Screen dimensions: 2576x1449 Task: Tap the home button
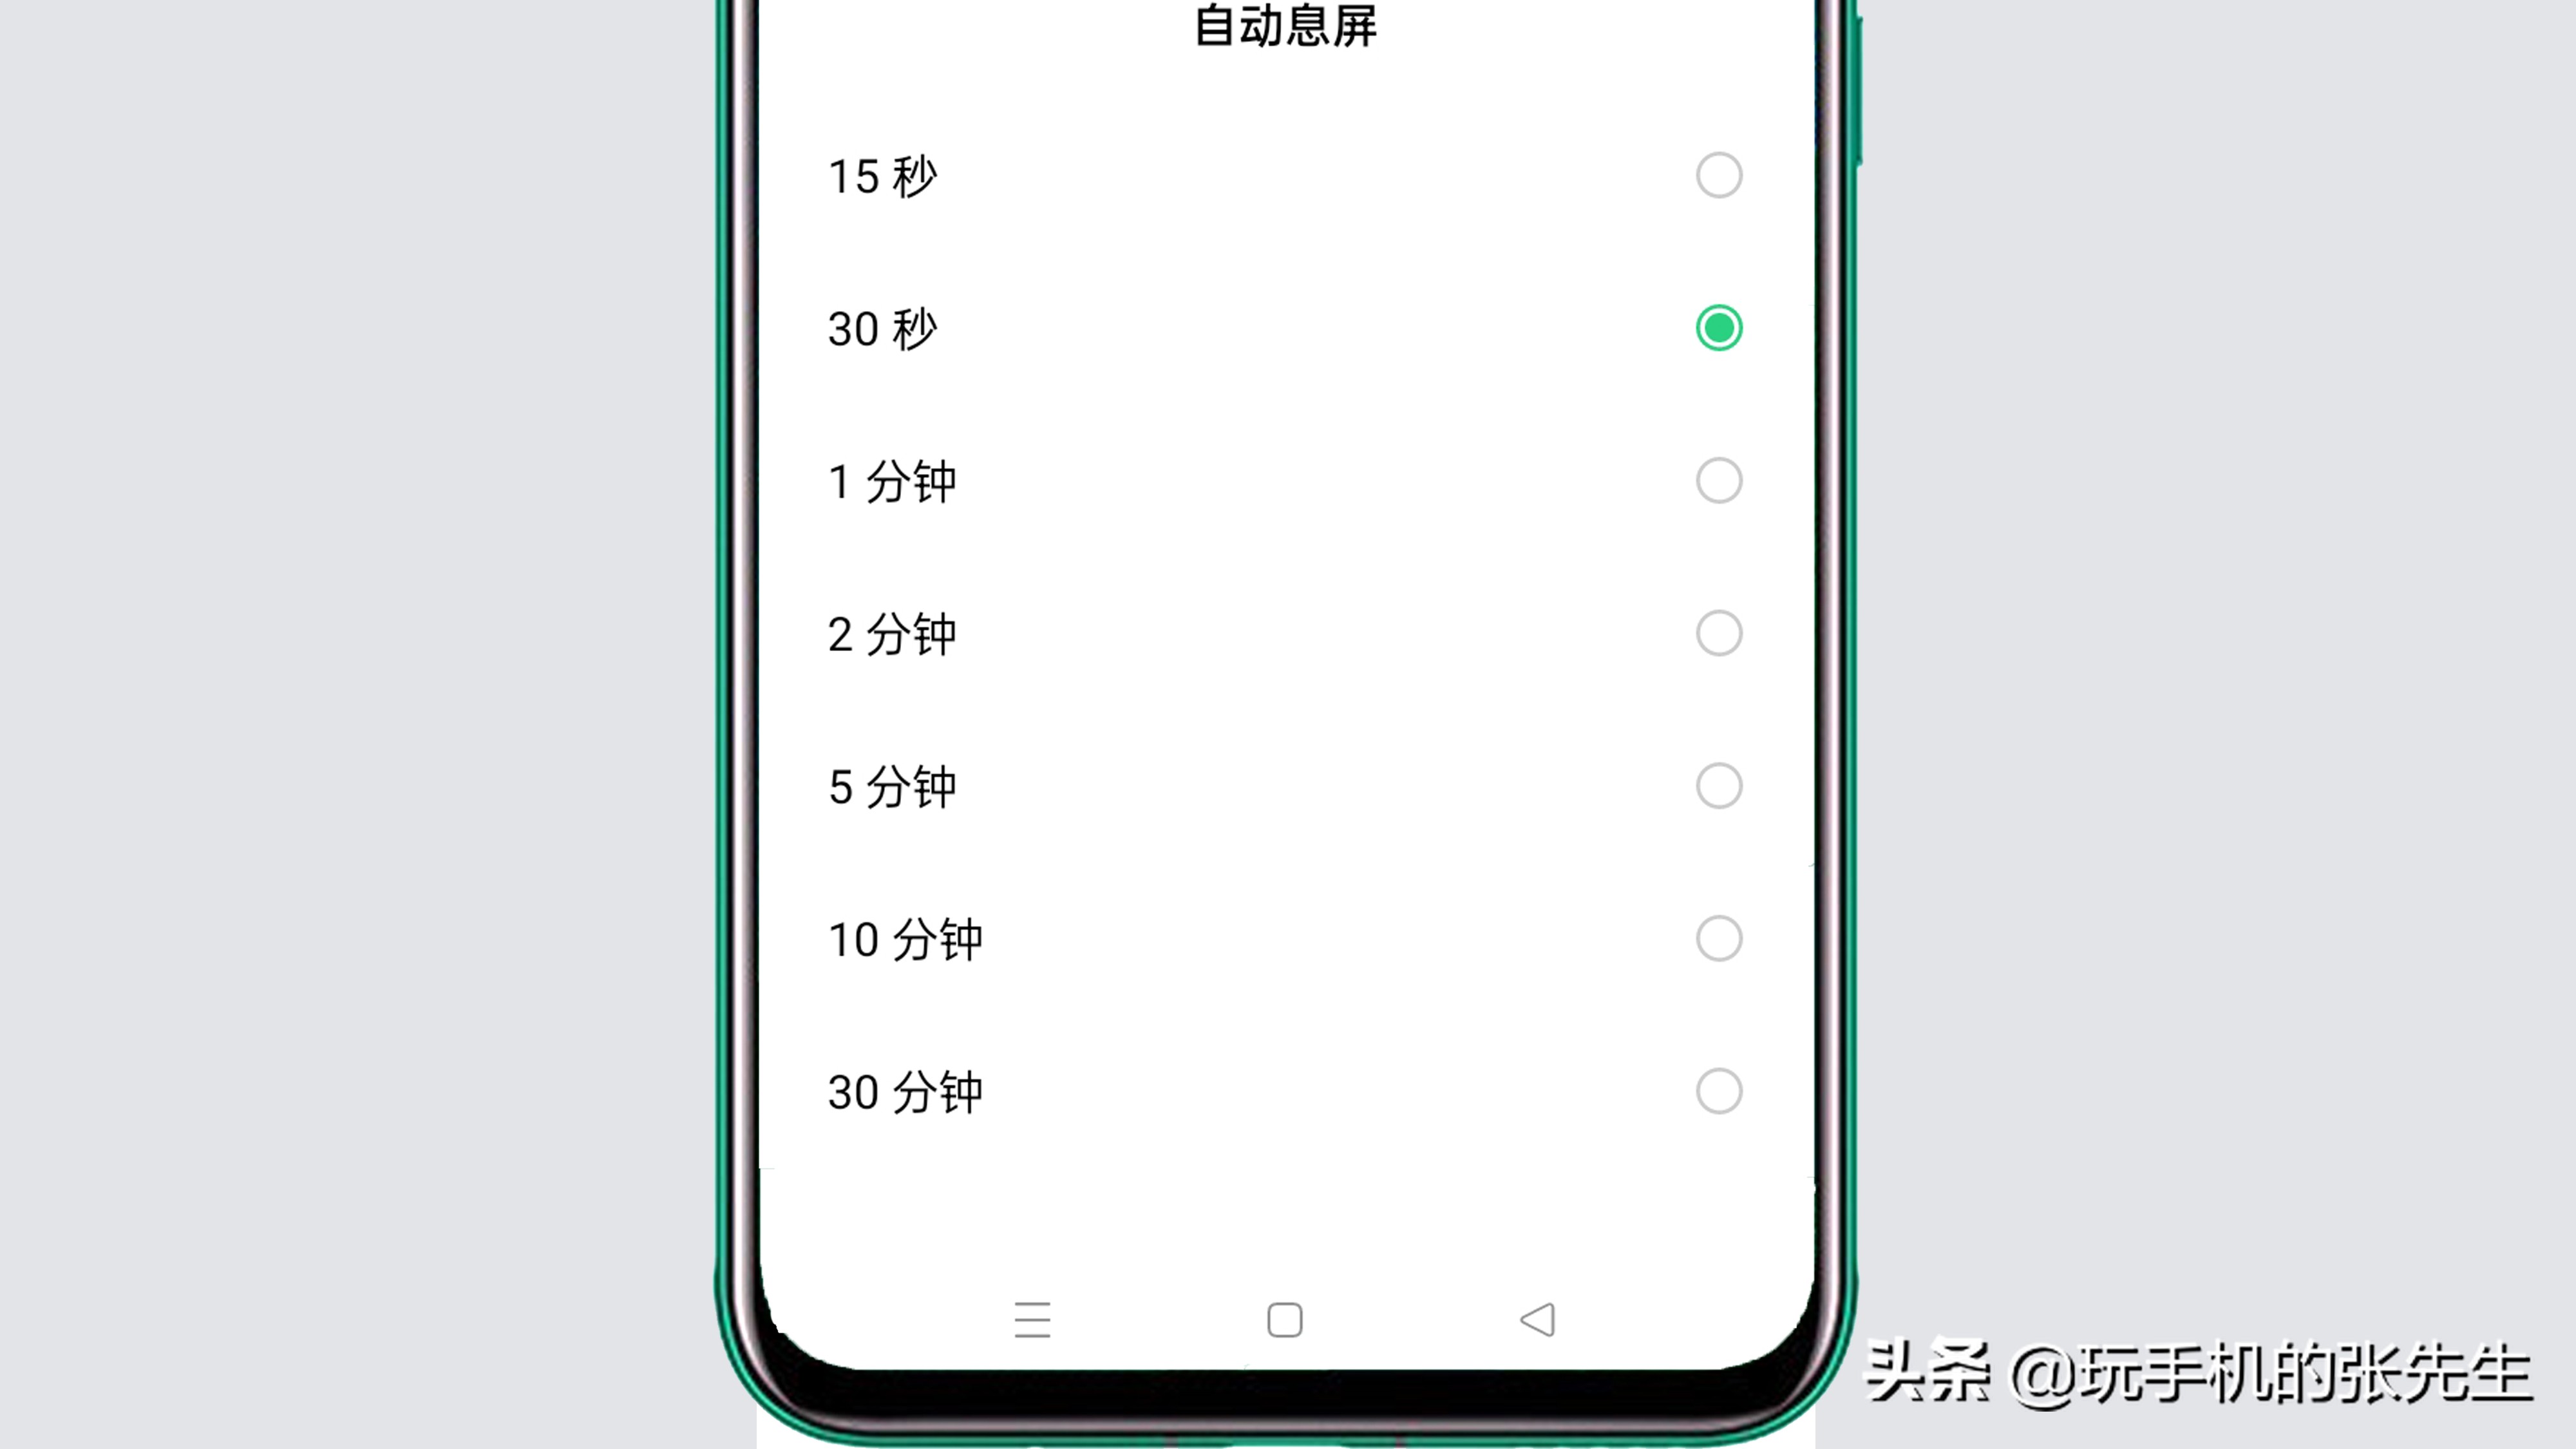[x=1285, y=1320]
